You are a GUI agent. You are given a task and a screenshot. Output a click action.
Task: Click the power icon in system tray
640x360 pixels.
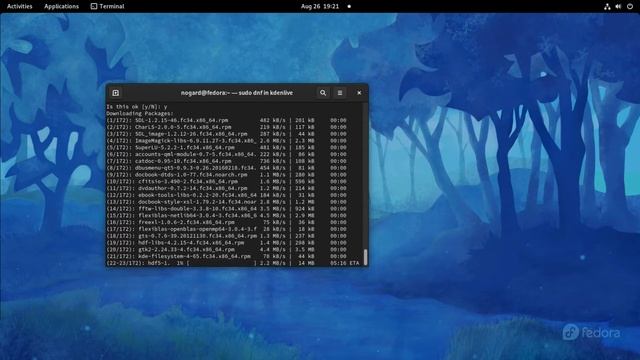629,6
